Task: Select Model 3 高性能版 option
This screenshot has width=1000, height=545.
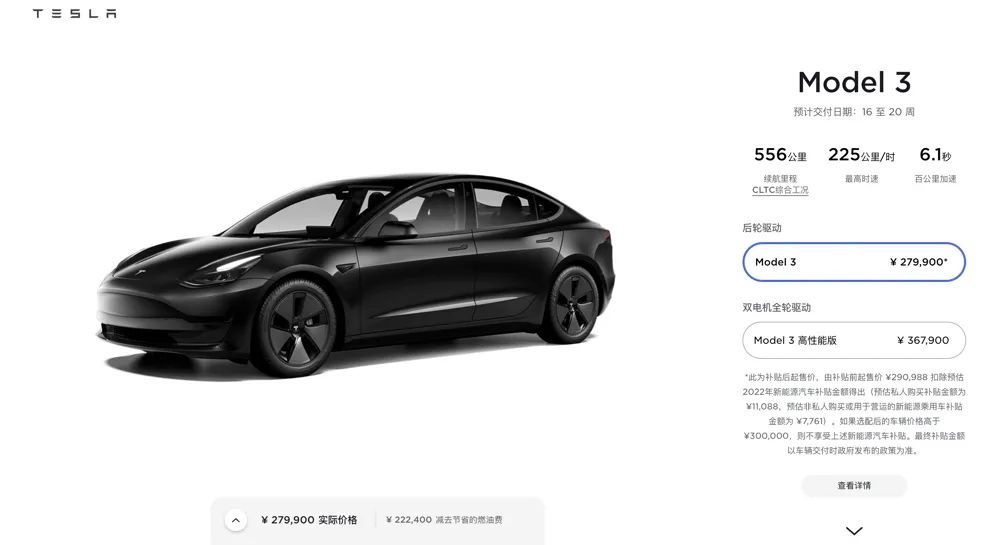Action: [854, 340]
